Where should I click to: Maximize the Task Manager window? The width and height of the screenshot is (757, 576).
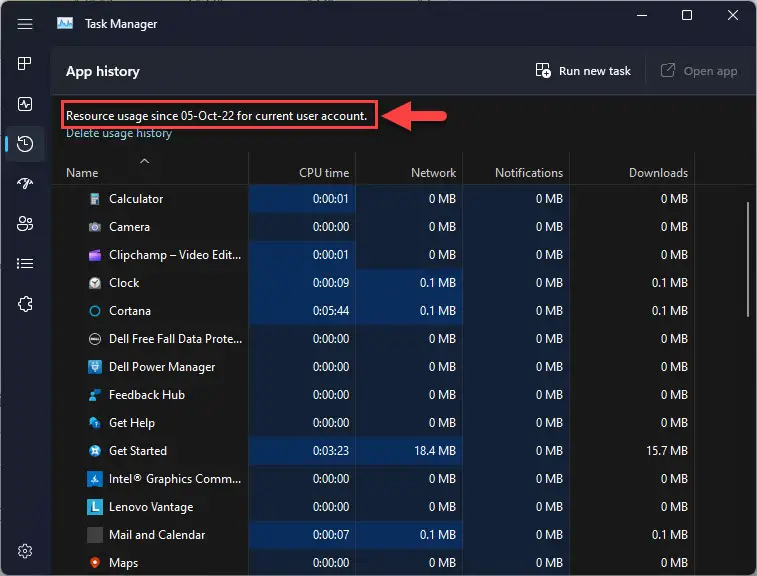[687, 15]
